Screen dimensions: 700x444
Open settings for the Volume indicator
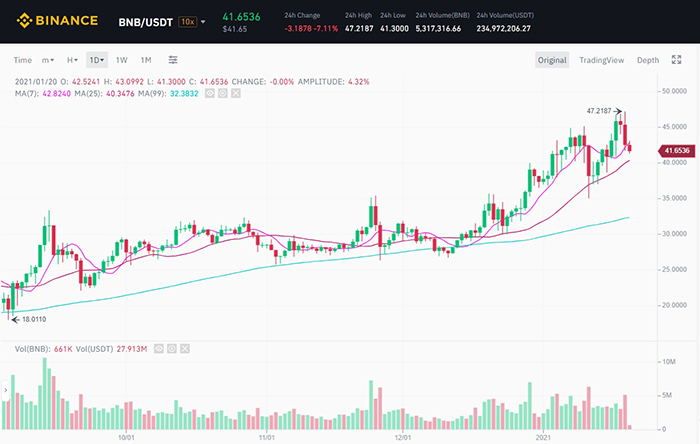(x=171, y=349)
